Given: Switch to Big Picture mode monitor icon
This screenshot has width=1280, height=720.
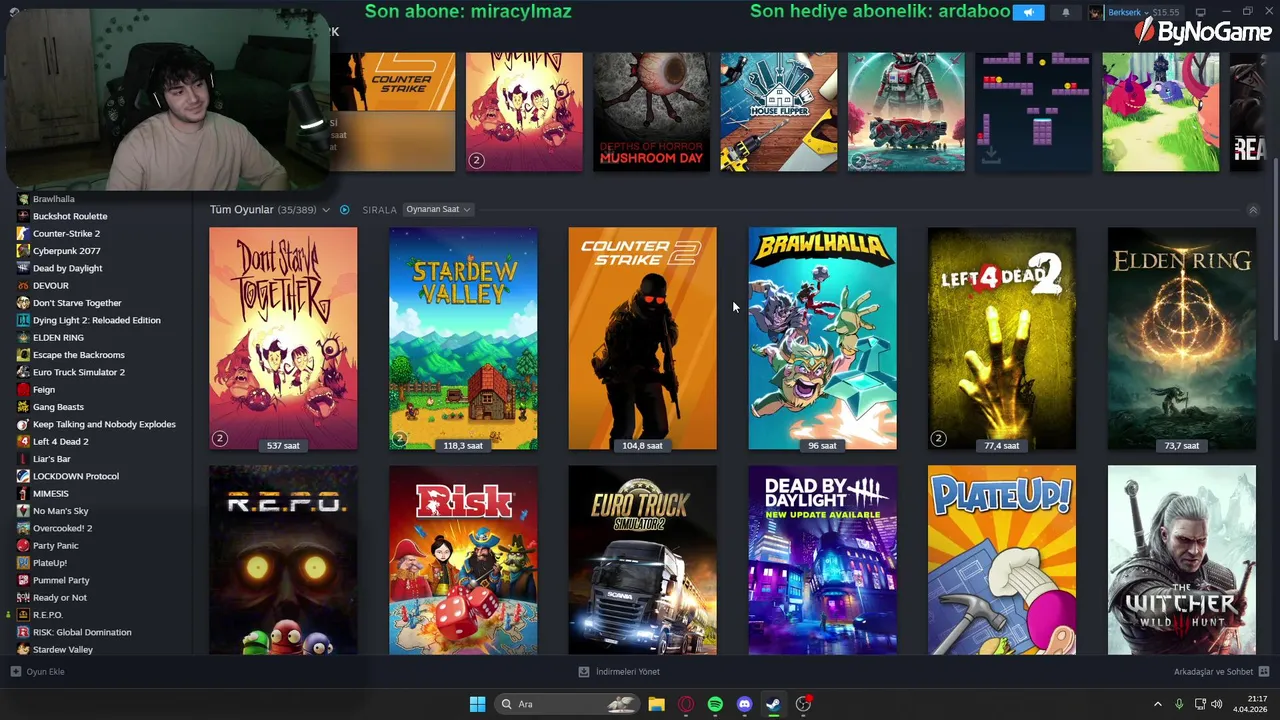Looking at the screenshot, I should point(1201,12).
